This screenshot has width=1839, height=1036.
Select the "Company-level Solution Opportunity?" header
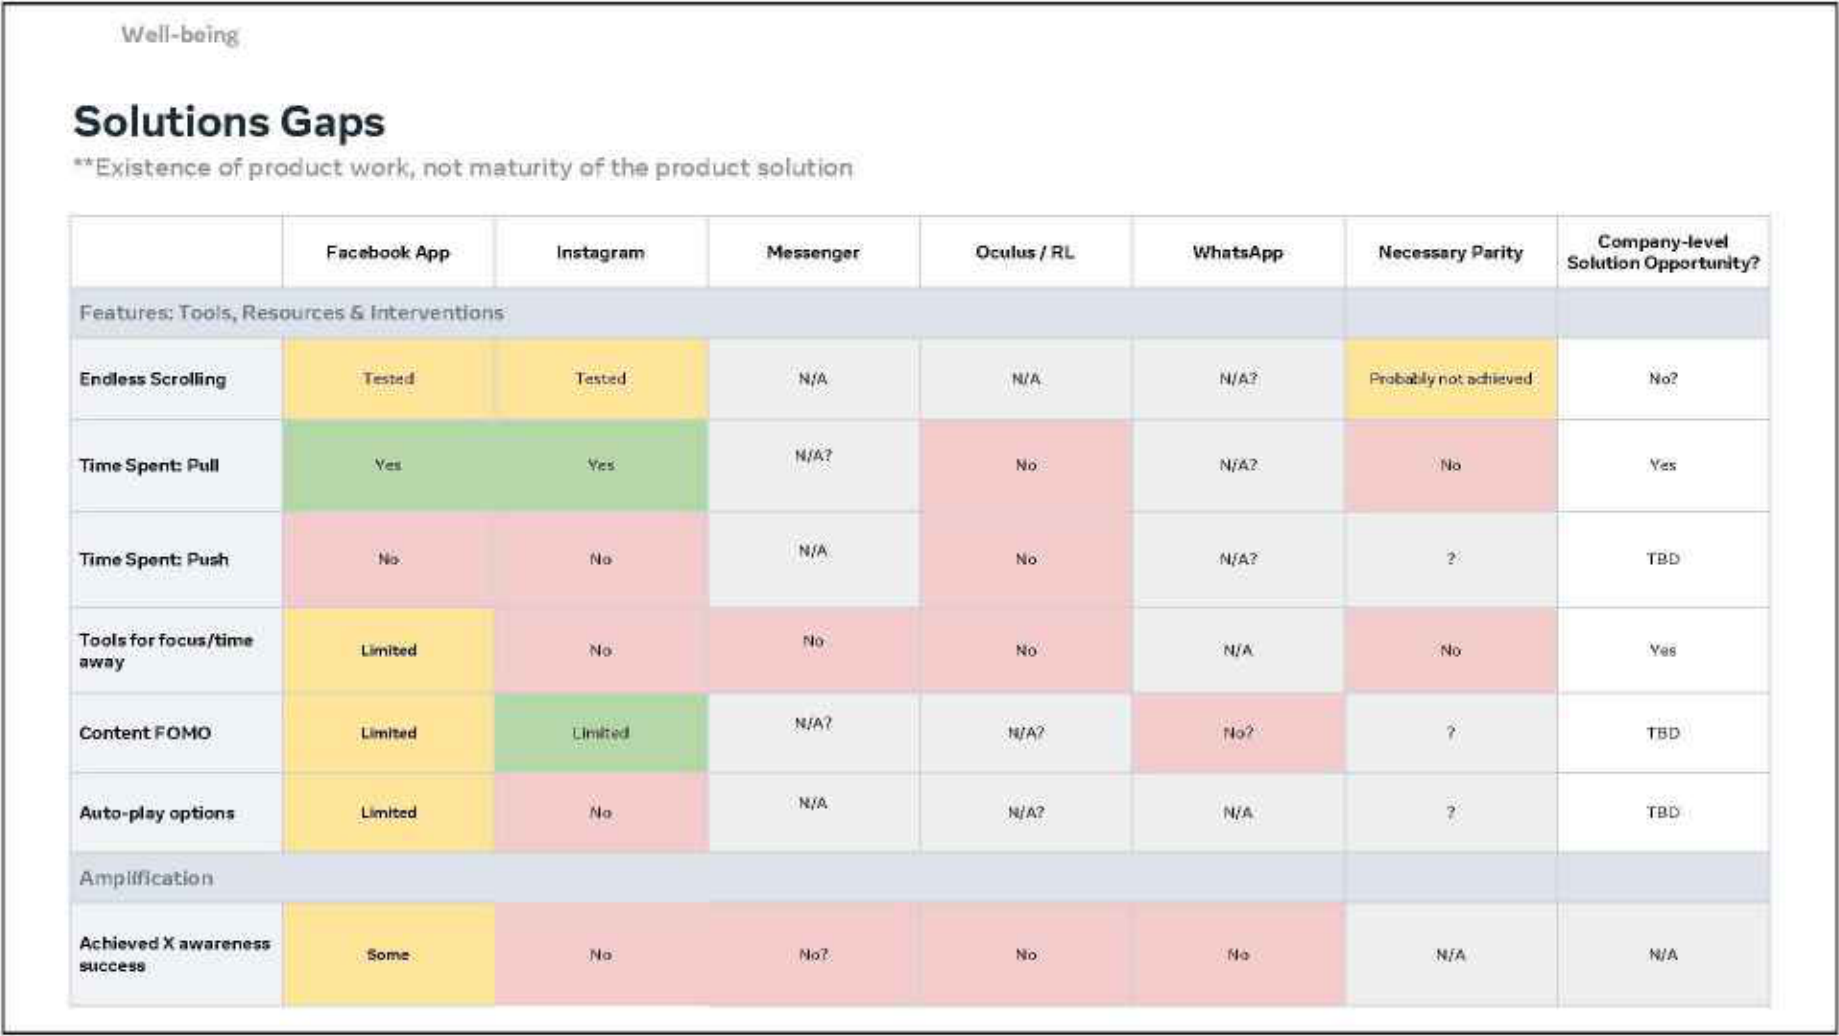coord(1663,252)
